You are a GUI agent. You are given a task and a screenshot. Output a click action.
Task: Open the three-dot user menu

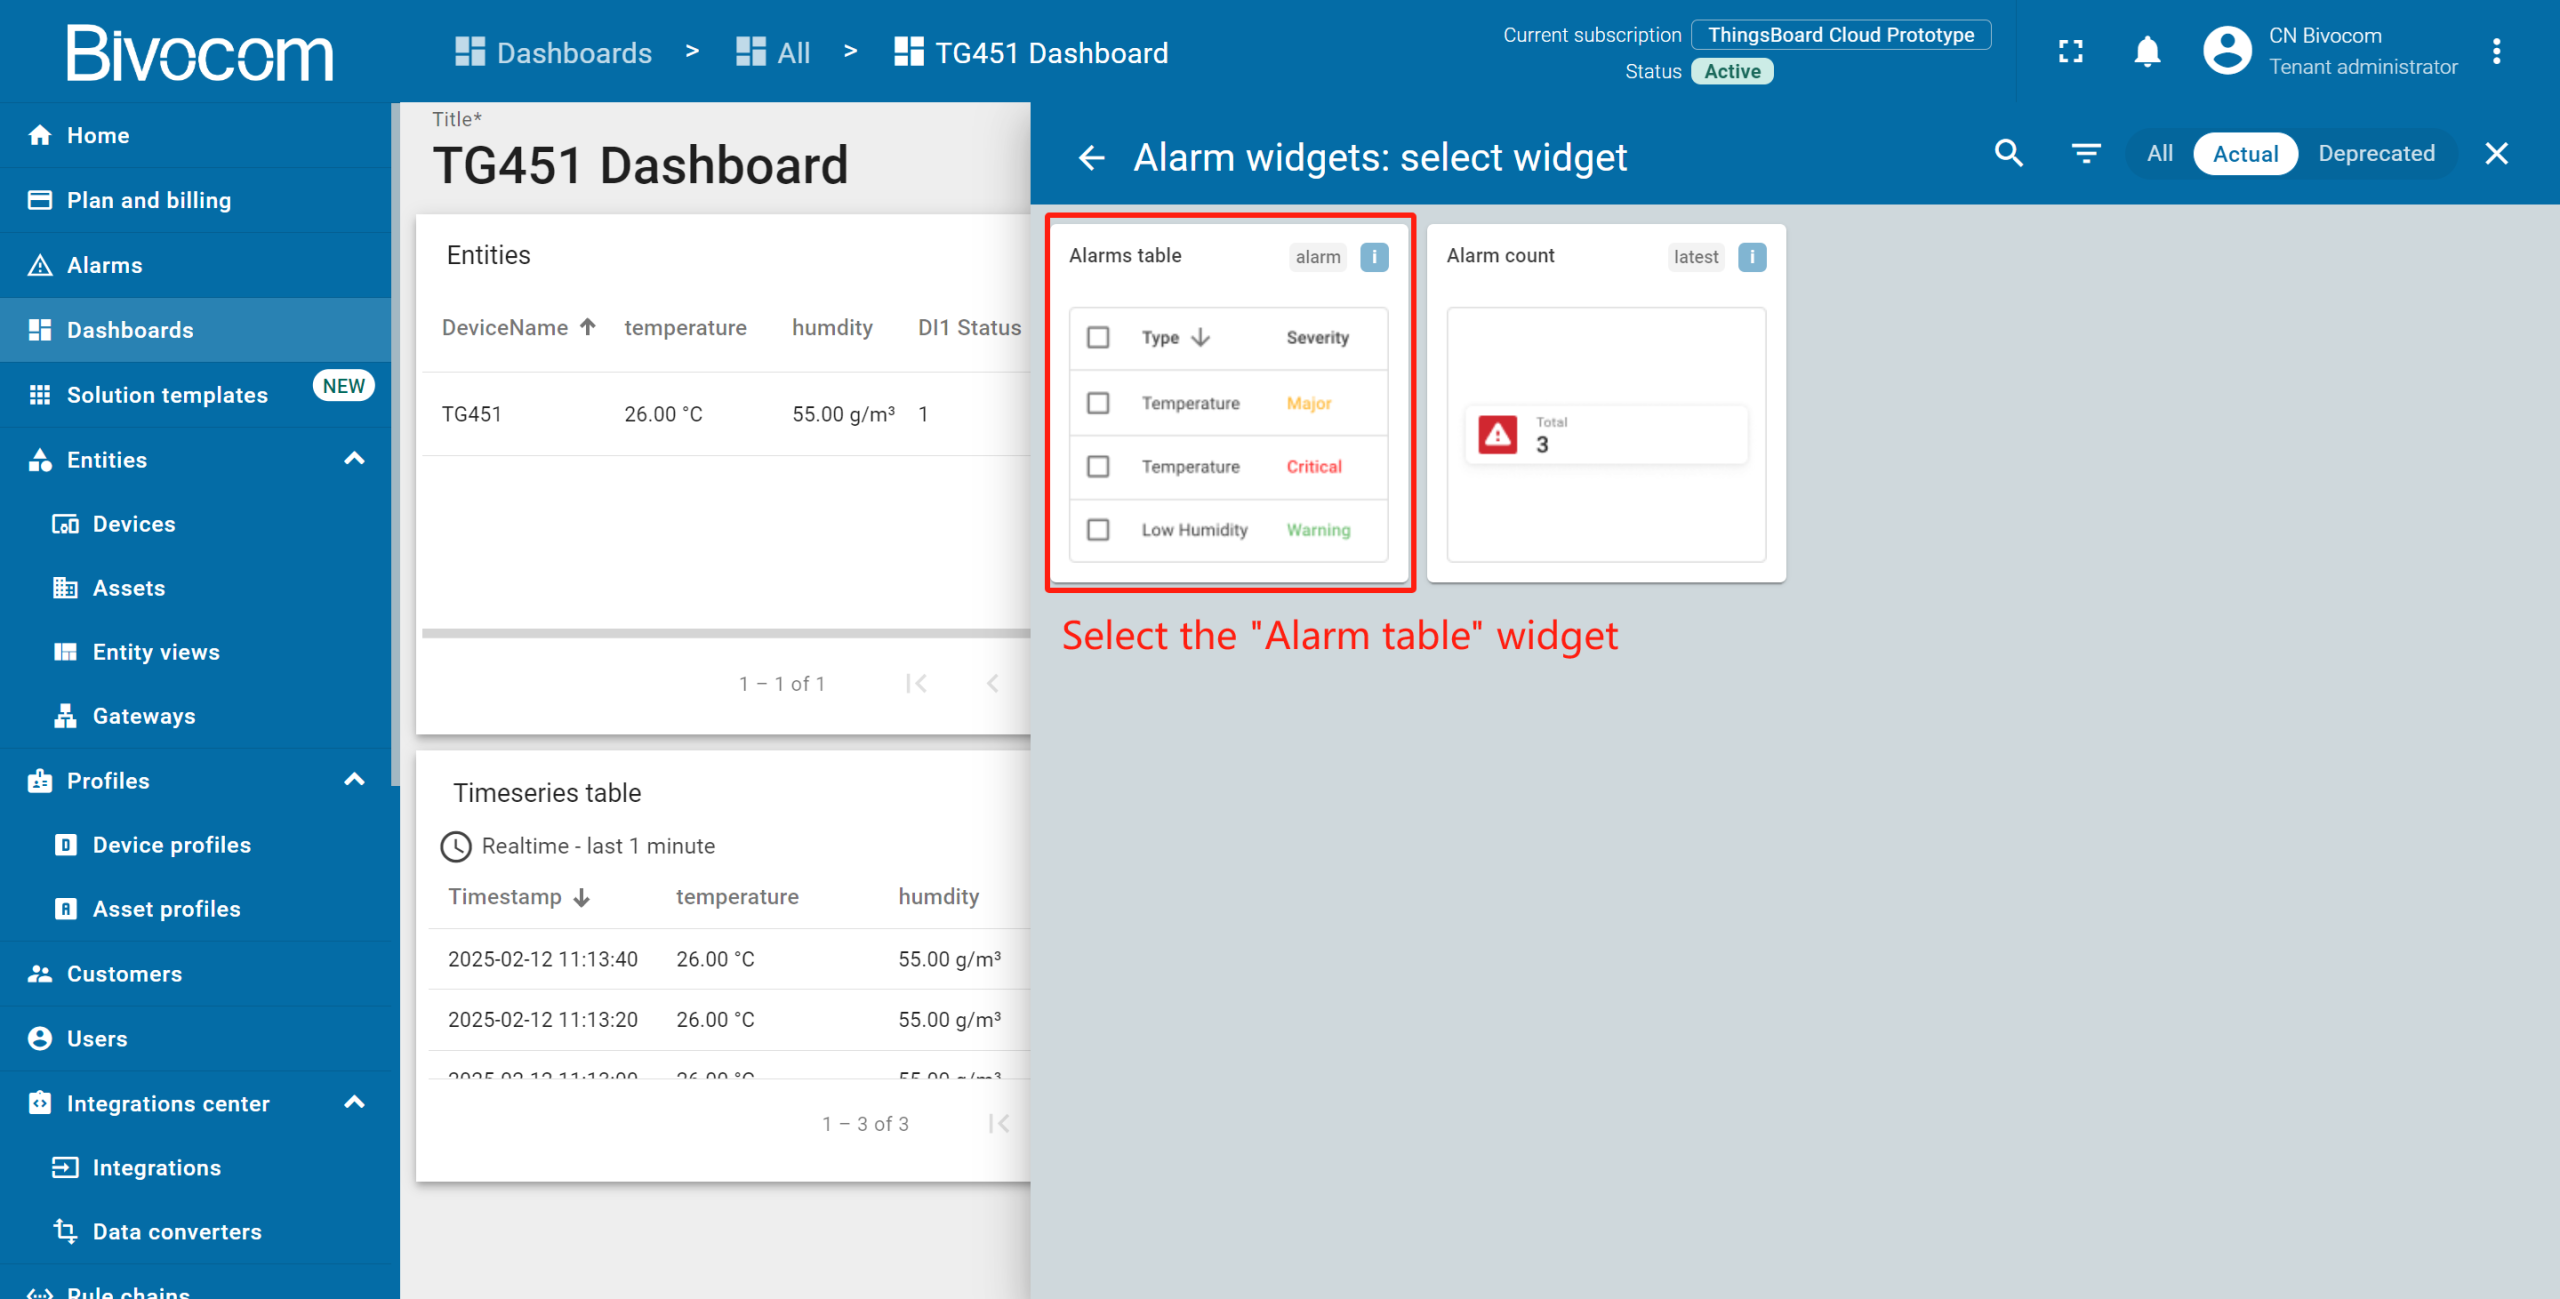tap(2497, 51)
